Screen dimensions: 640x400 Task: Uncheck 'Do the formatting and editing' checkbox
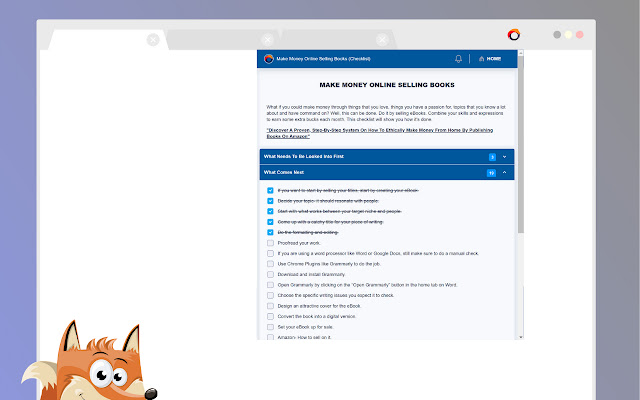coord(270,232)
